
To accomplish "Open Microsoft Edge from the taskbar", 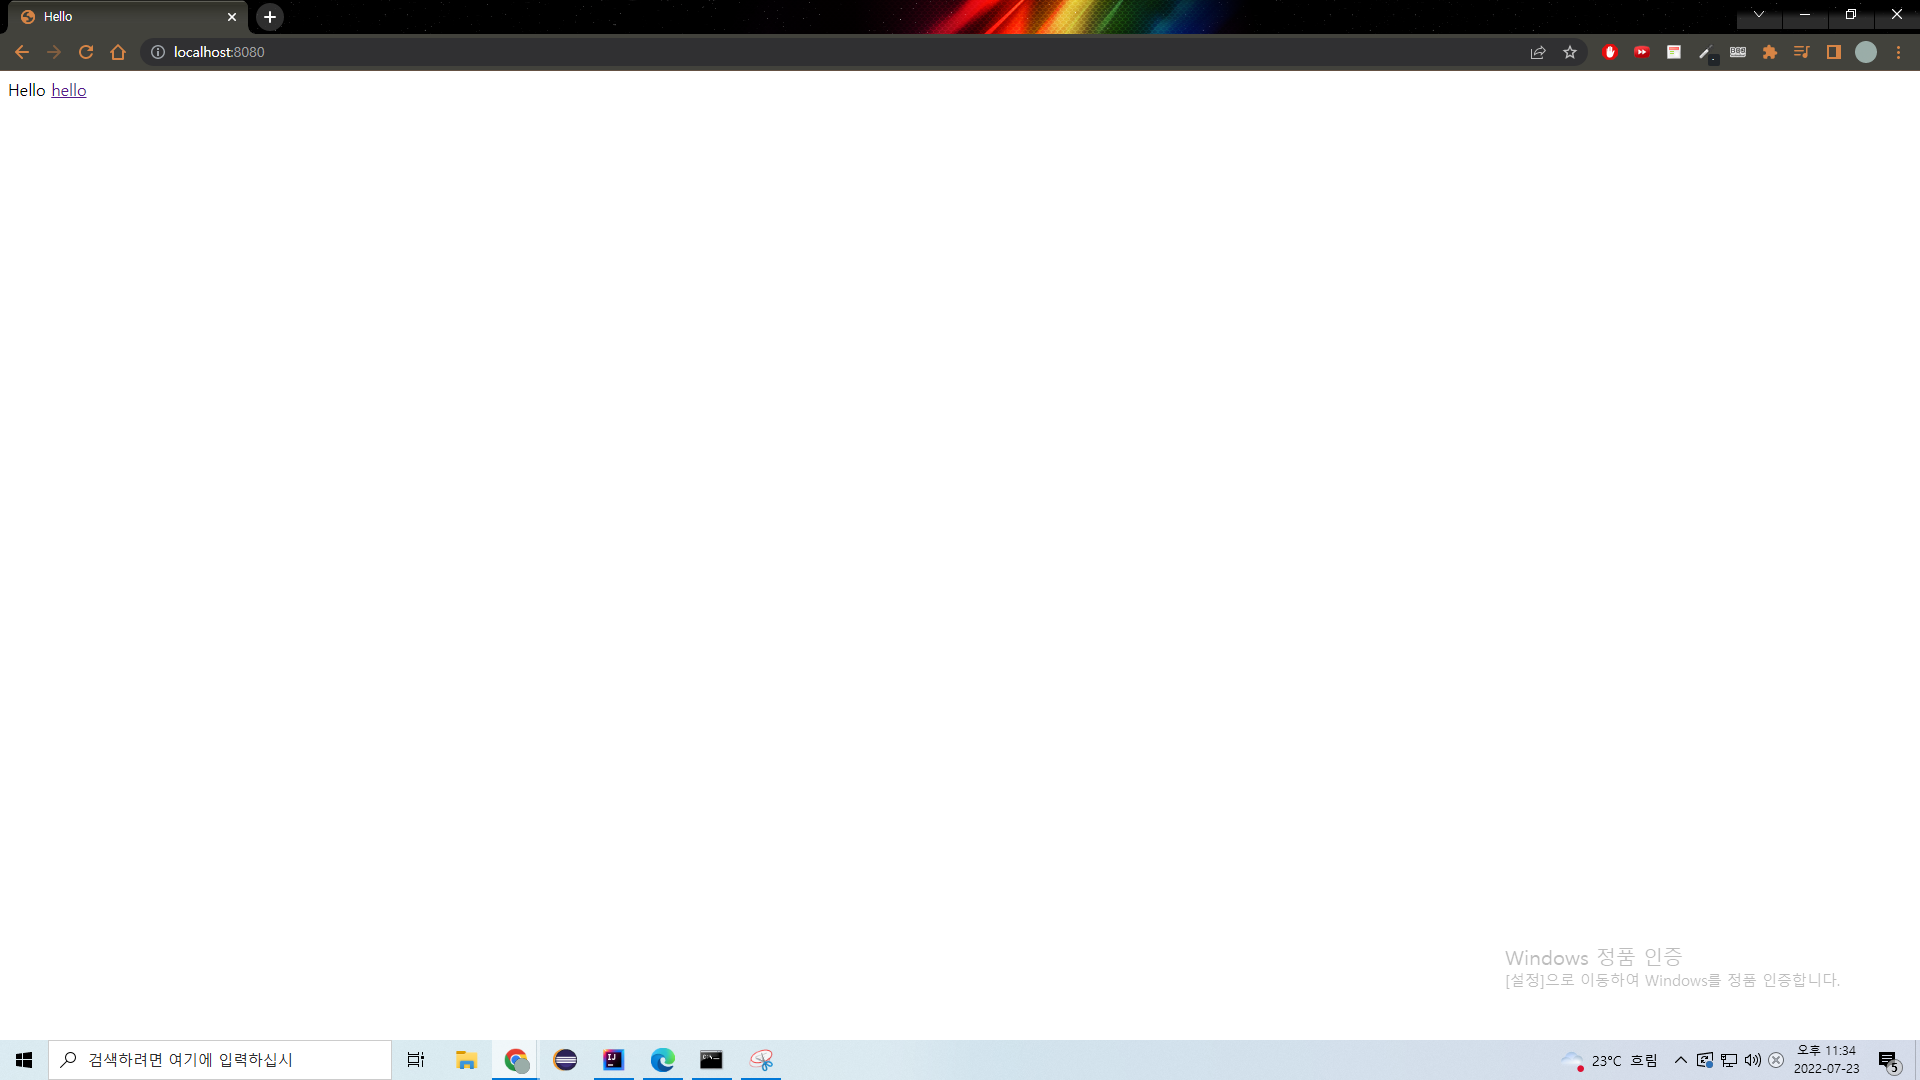I will click(662, 1060).
